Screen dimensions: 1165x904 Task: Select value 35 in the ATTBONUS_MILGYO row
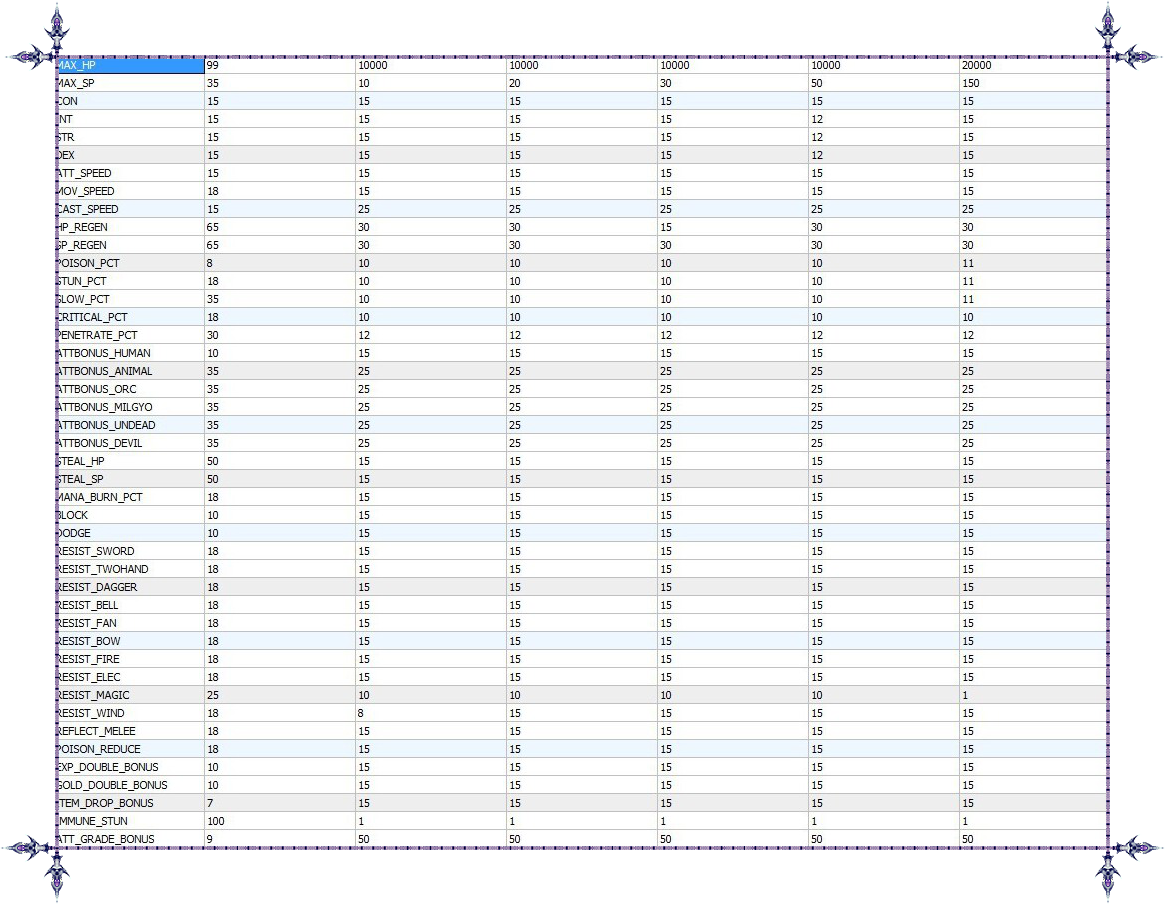point(212,407)
